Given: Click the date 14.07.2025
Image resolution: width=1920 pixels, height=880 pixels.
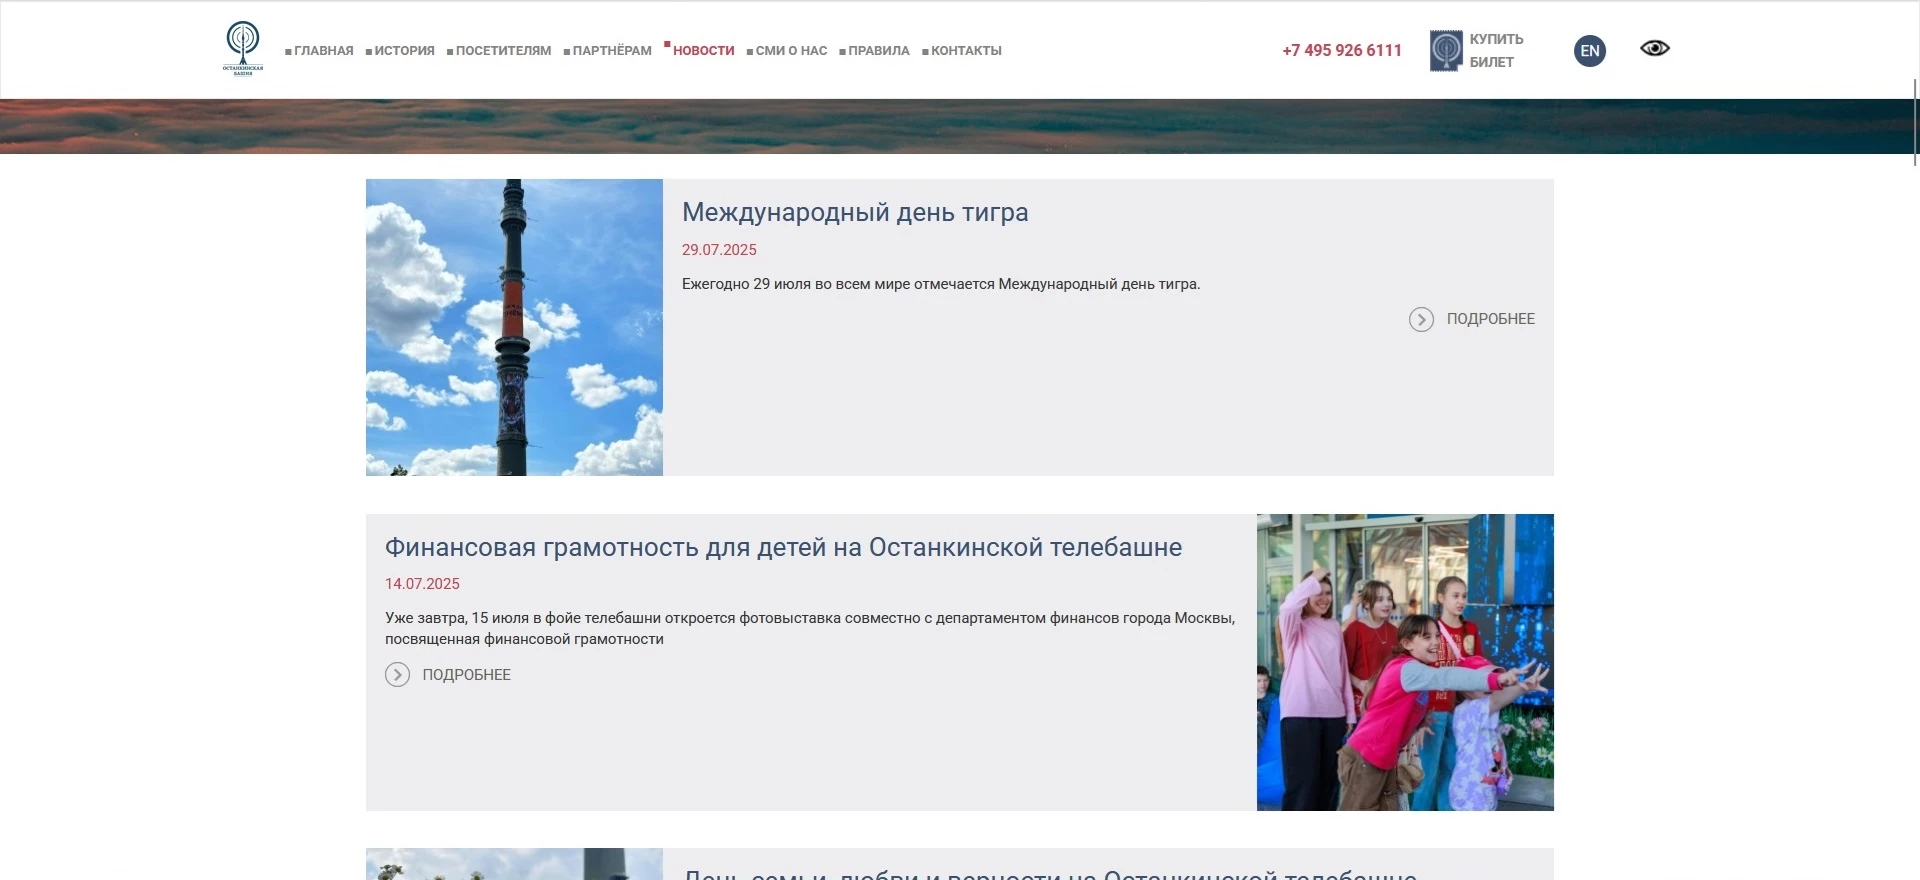Looking at the screenshot, I should [422, 584].
